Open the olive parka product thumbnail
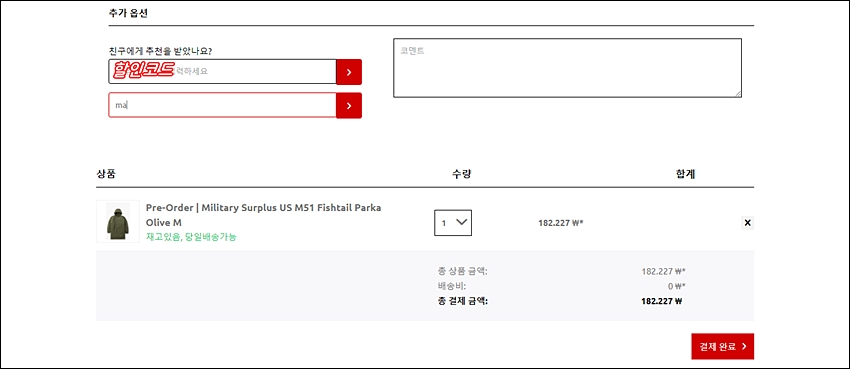The height and width of the screenshot is (369, 850). [118, 222]
